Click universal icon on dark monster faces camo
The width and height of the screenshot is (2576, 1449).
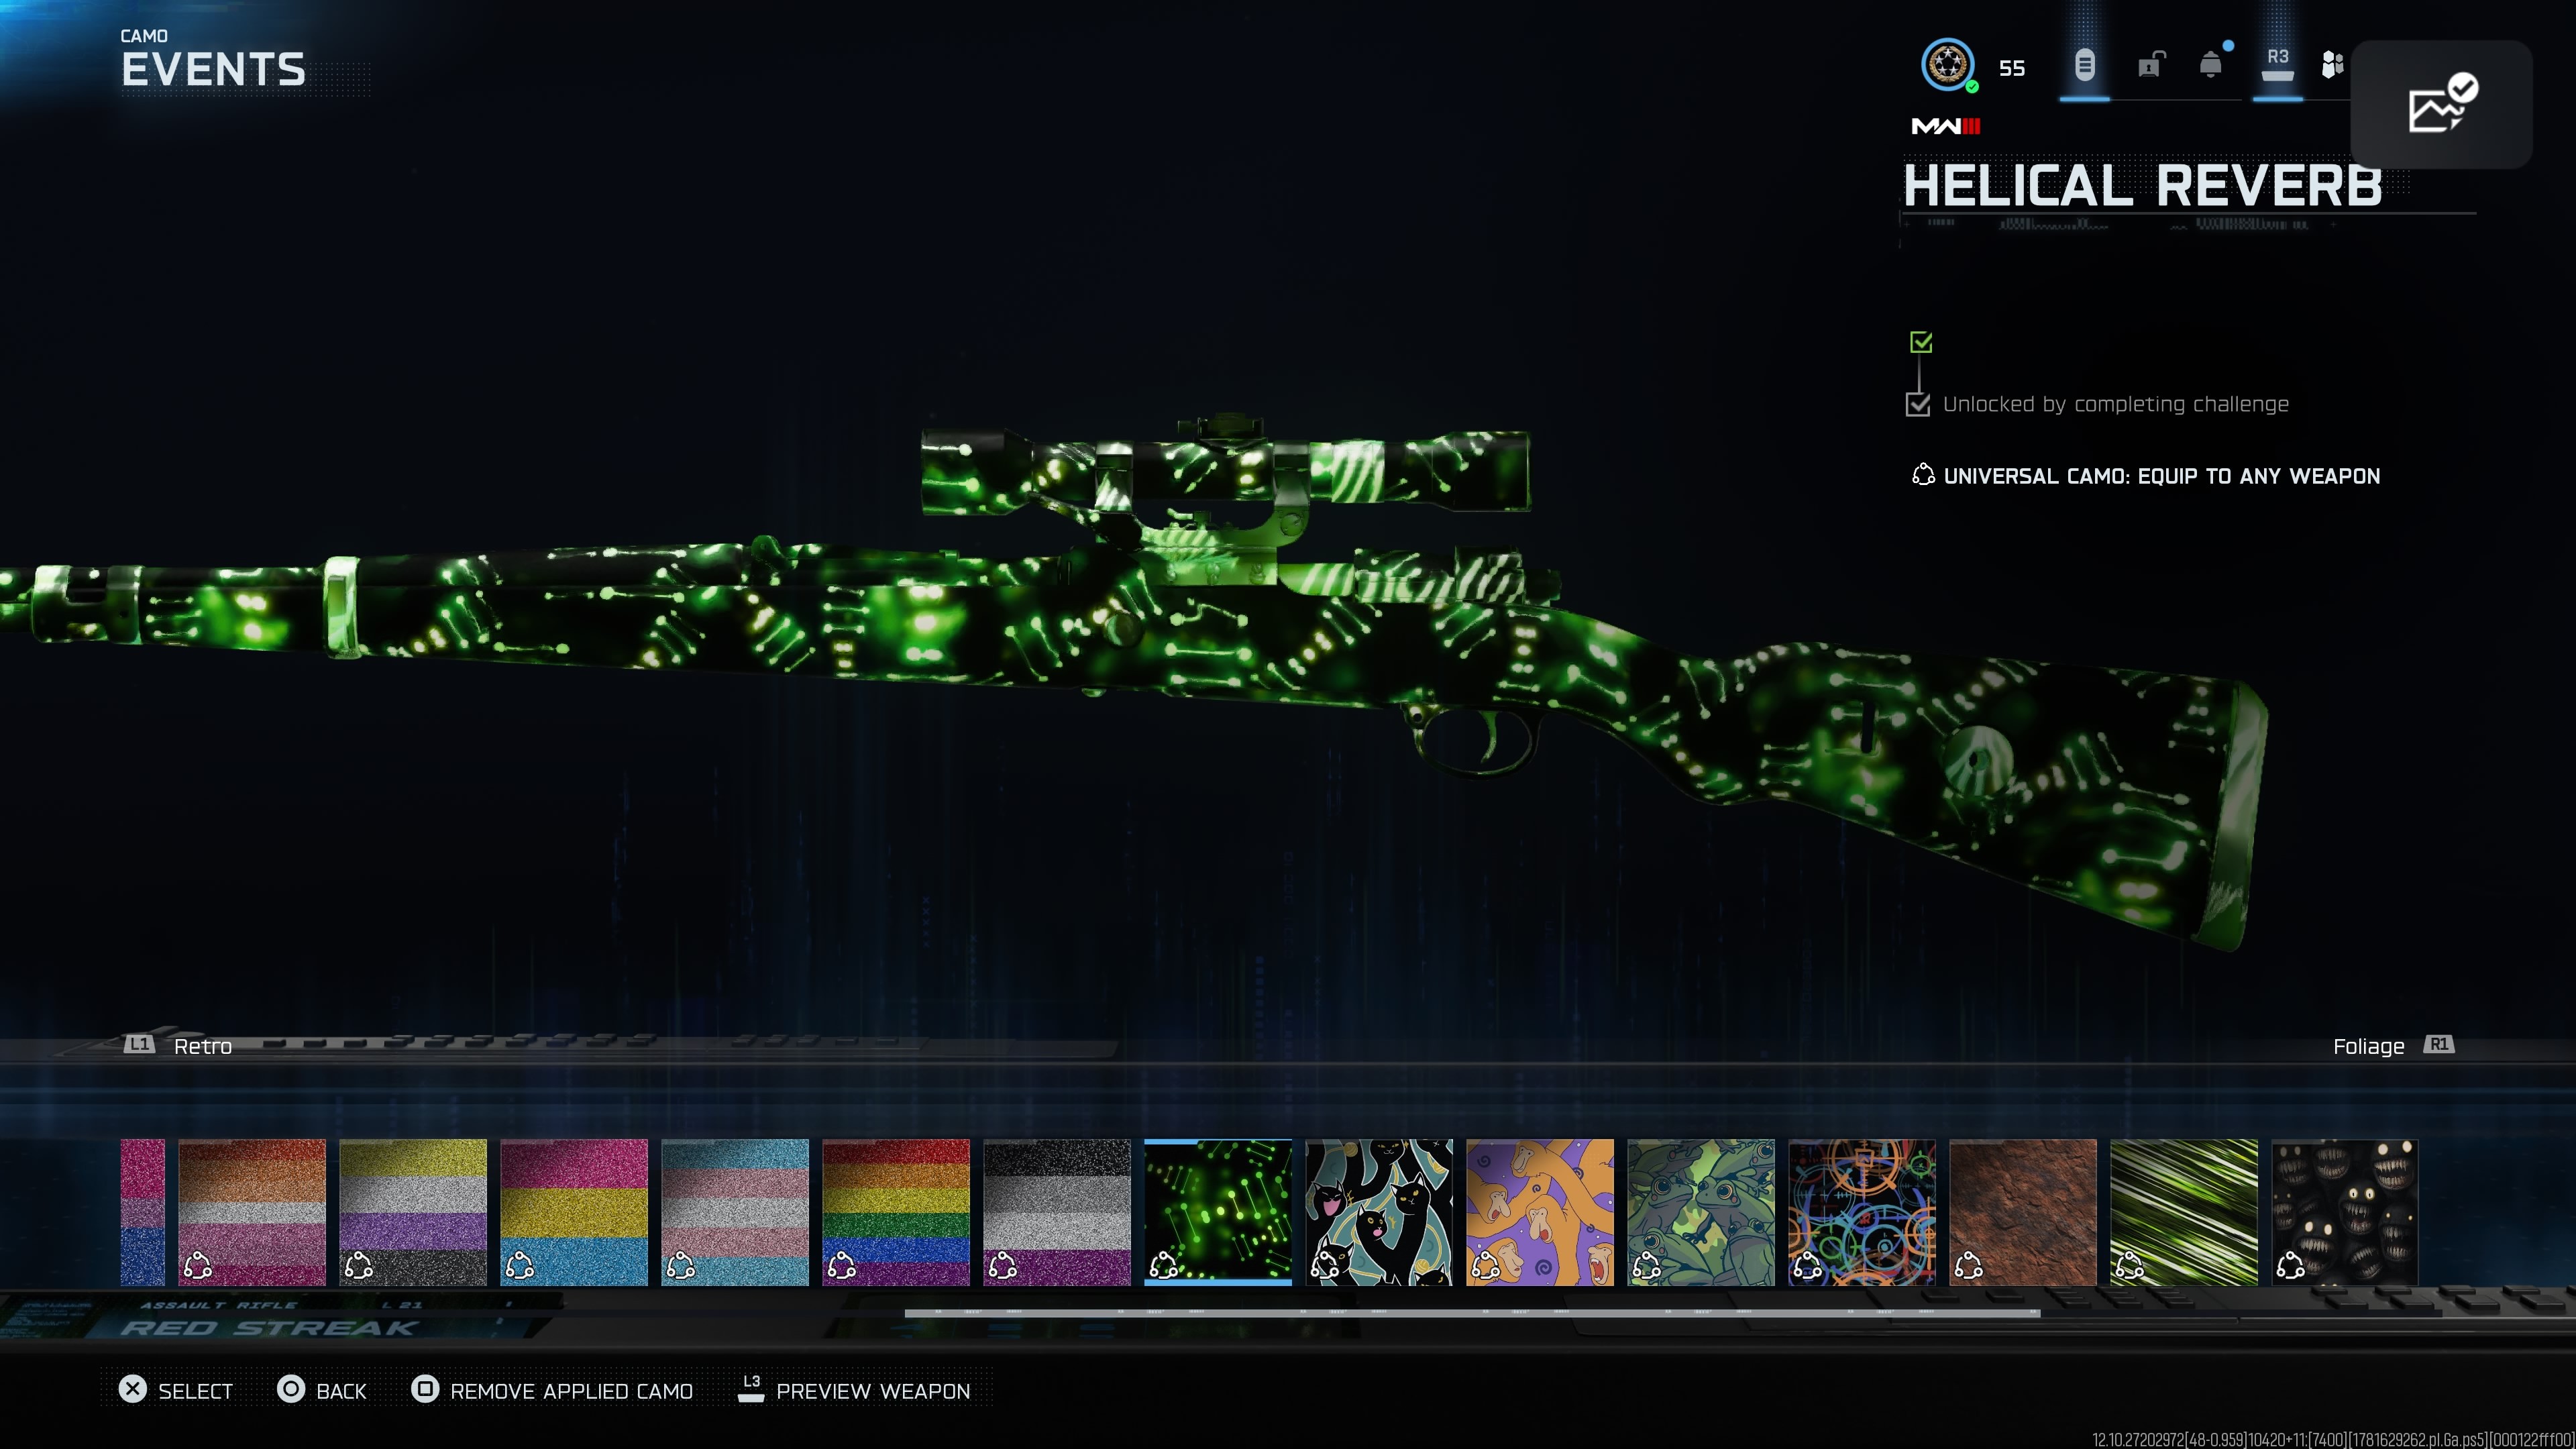point(2290,1266)
